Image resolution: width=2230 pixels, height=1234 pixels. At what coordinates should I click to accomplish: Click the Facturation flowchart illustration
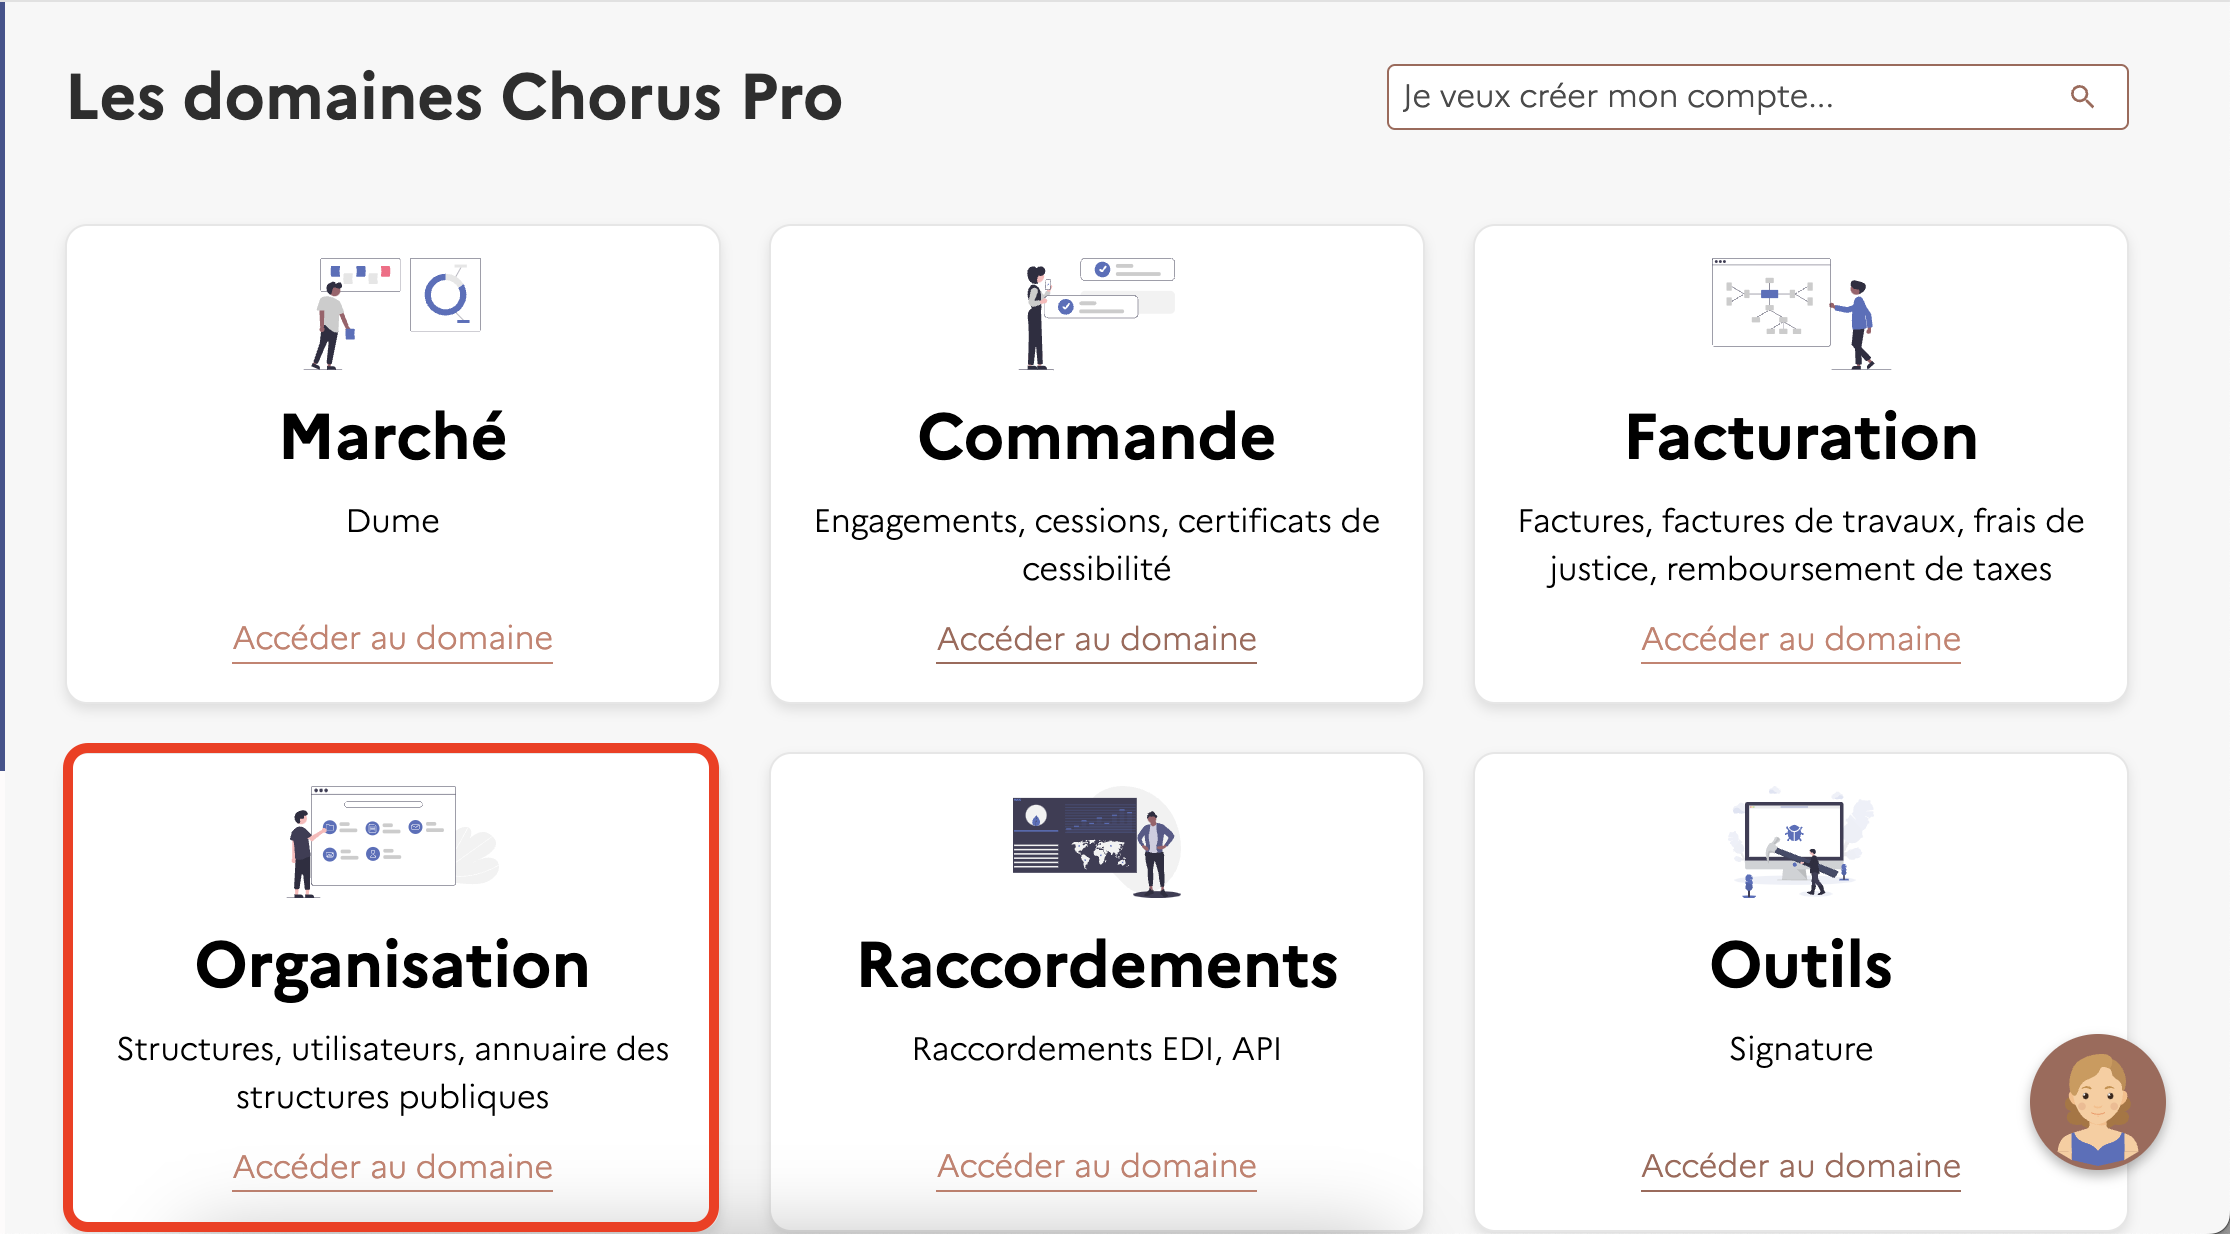click(1800, 314)
